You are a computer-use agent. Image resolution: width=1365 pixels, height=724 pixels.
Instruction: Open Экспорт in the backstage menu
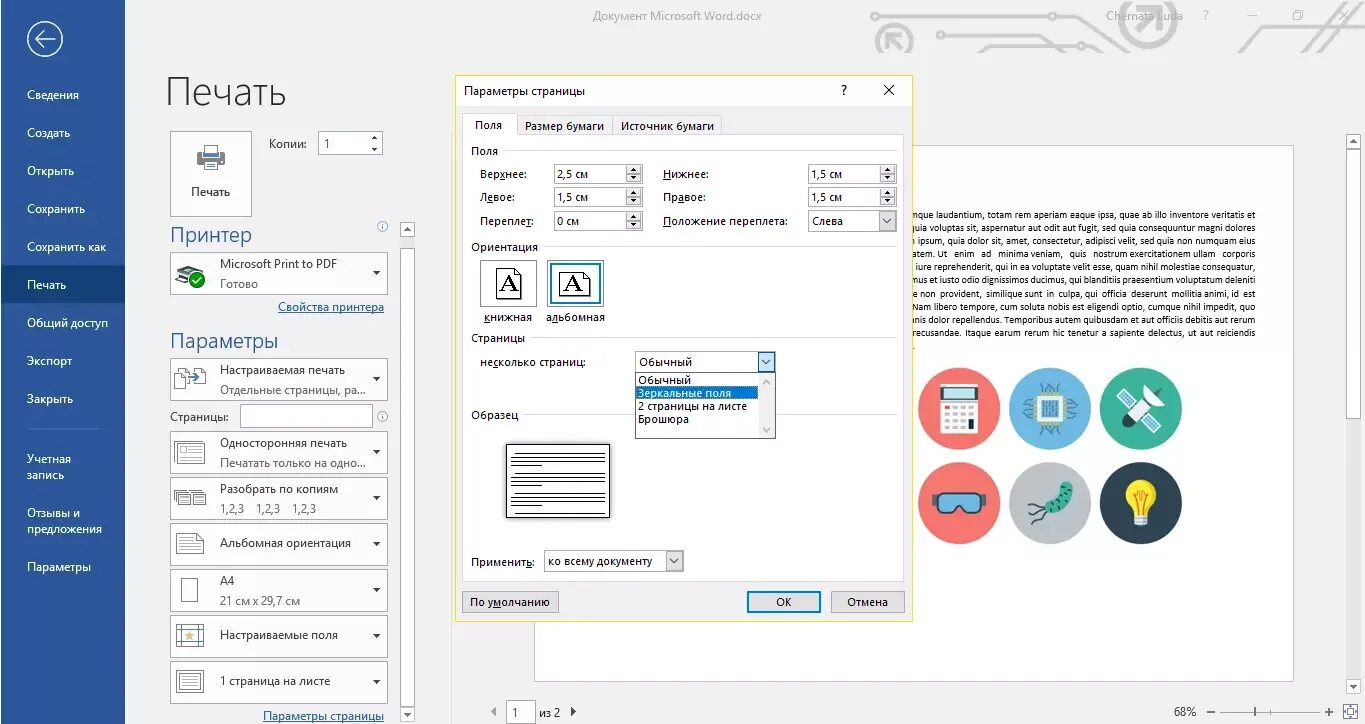coord(50,361)
